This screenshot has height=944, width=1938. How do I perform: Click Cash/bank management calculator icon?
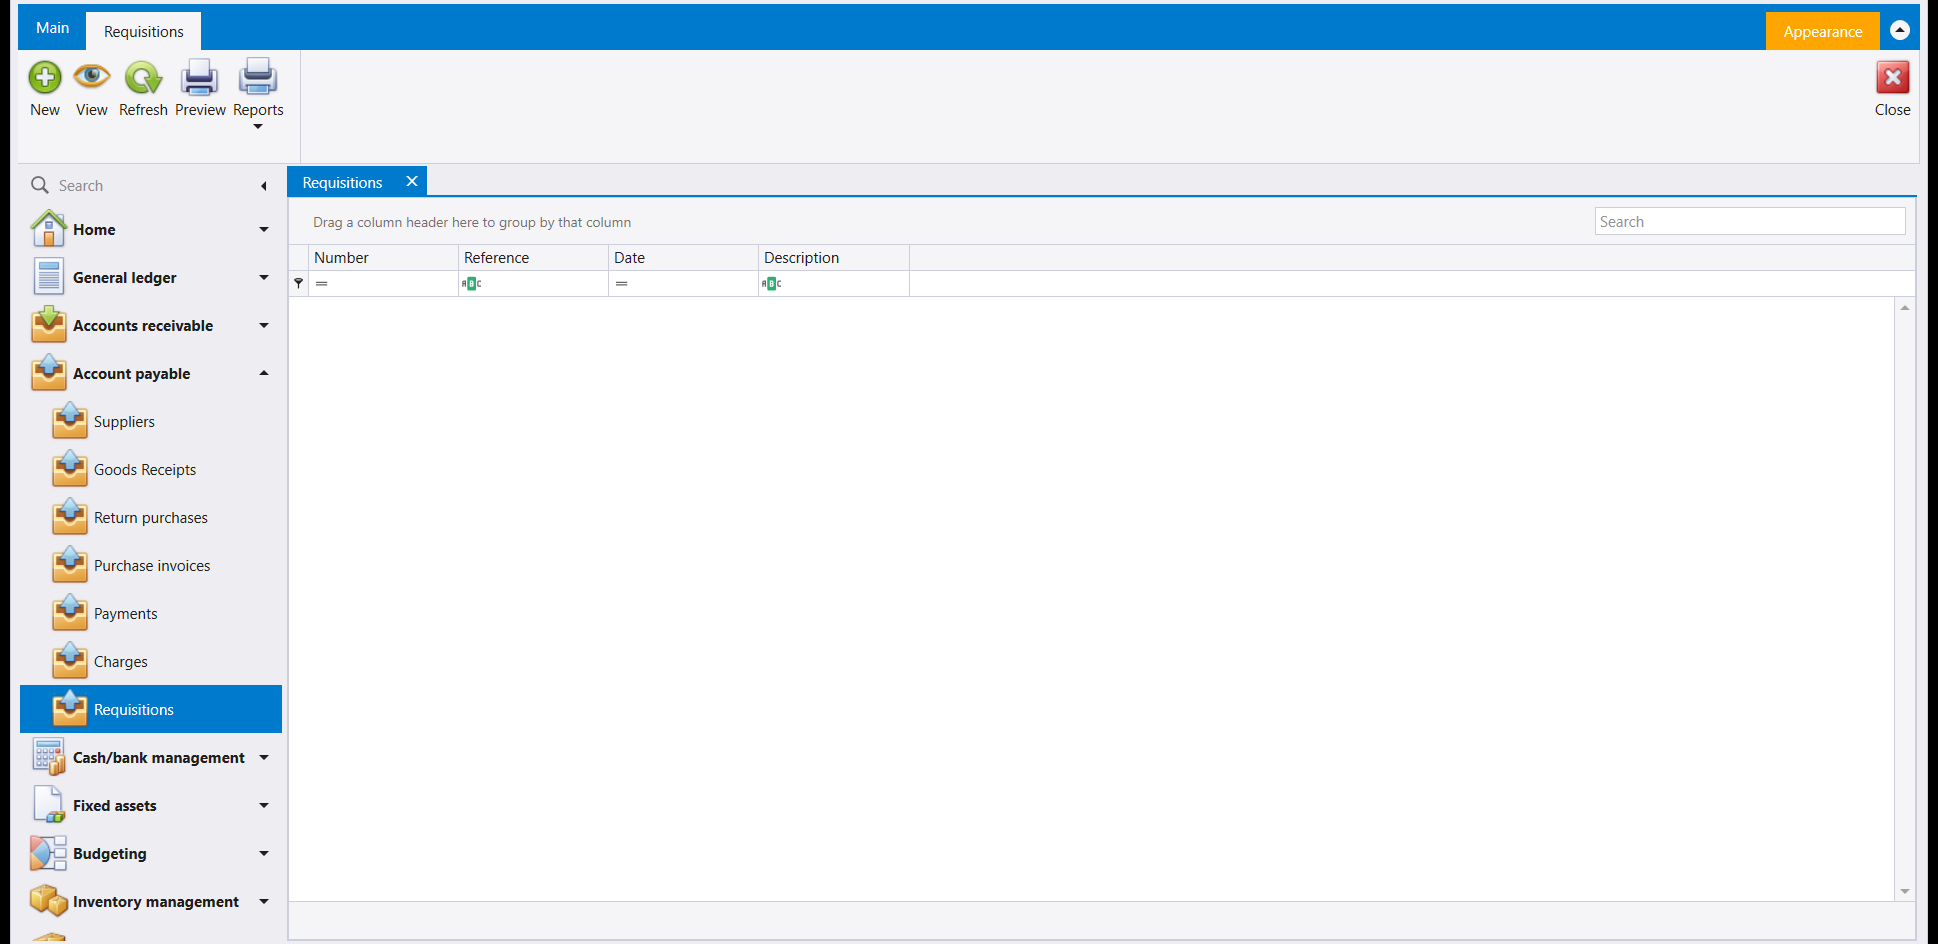coord(48,757)
